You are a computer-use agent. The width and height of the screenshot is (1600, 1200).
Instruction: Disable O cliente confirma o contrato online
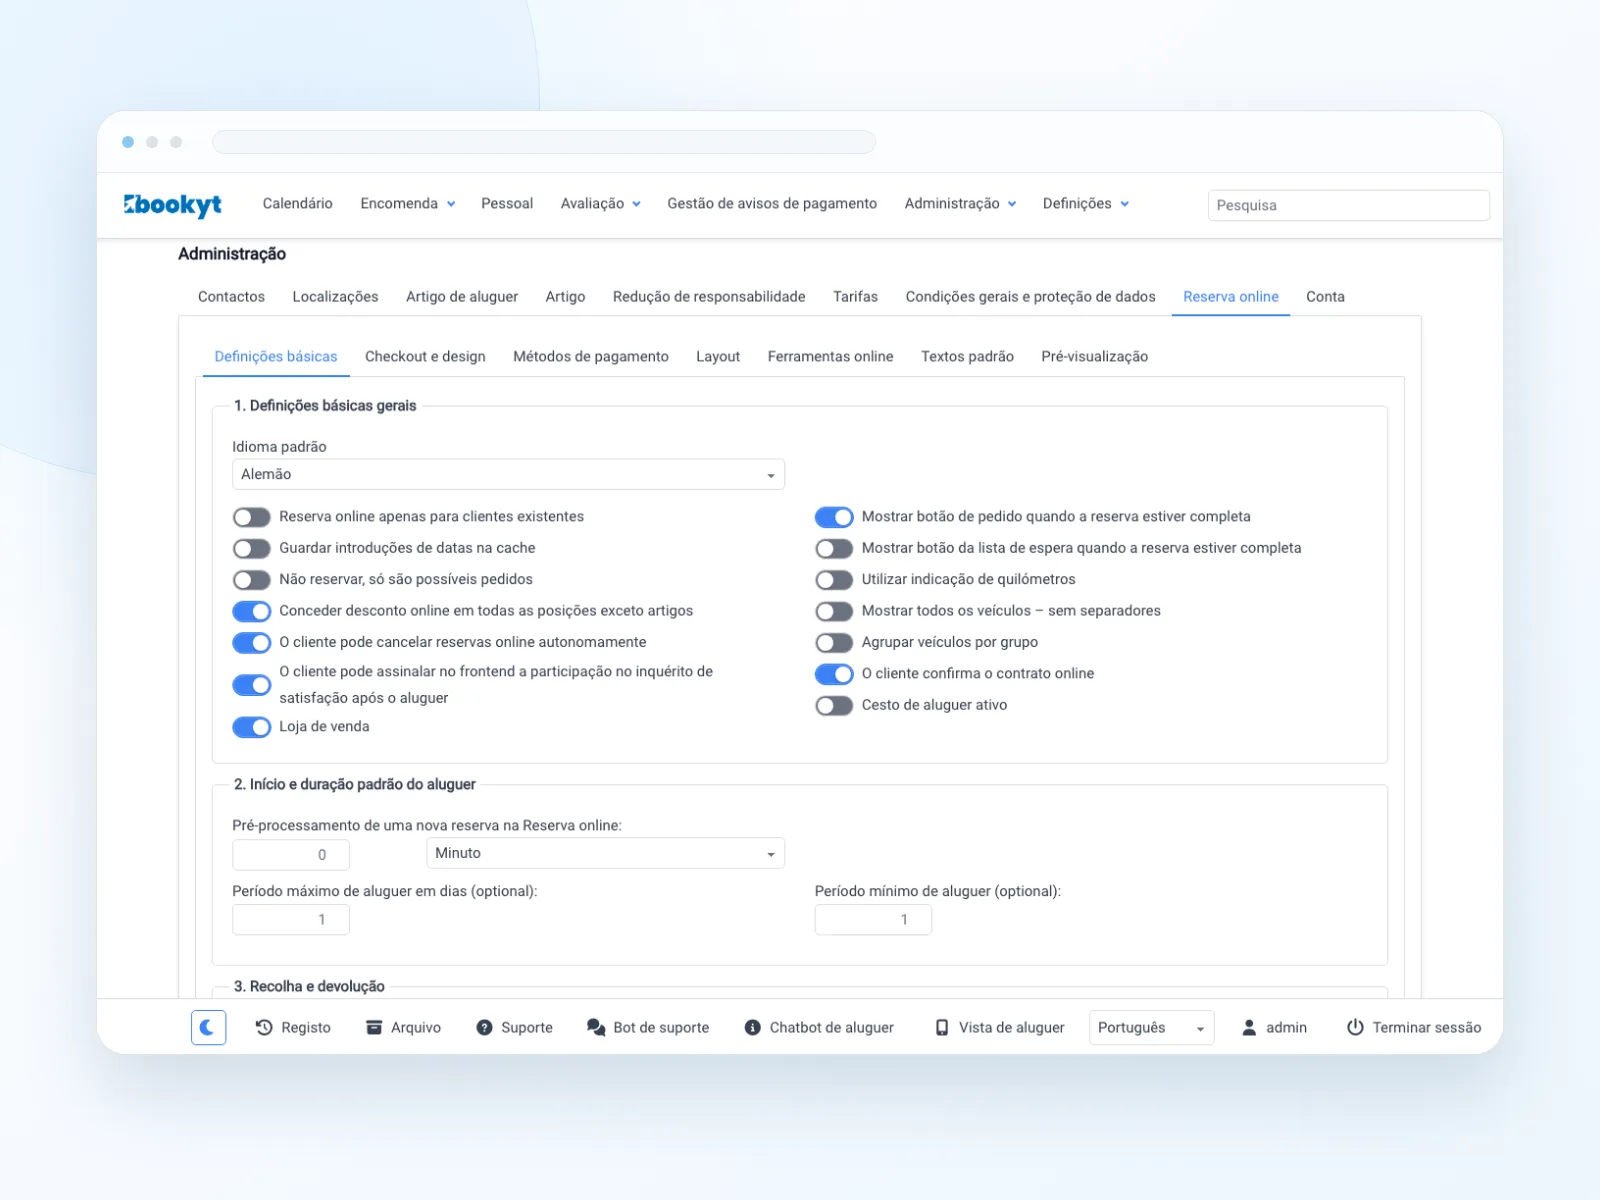[834, 674]
